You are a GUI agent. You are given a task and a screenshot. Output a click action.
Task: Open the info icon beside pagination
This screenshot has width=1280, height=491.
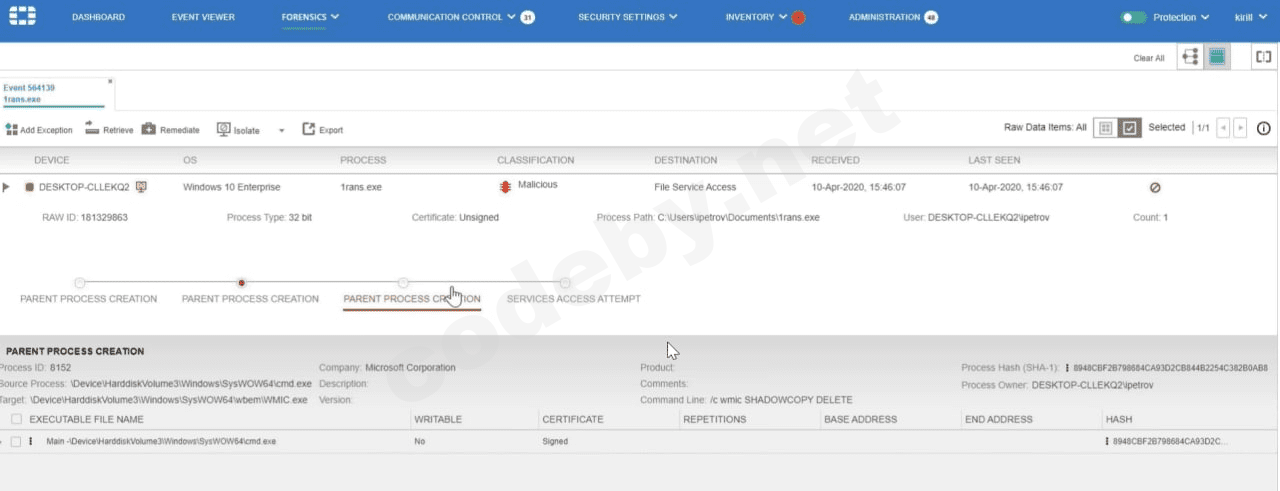pyautogui.click(x=1263, y=128)
